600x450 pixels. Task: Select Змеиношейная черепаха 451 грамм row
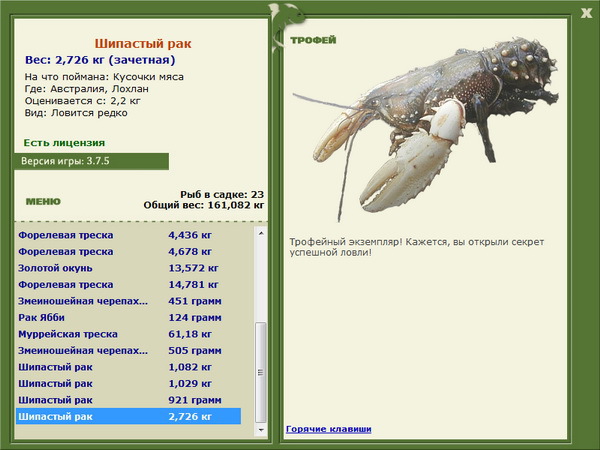click(128, 301)
